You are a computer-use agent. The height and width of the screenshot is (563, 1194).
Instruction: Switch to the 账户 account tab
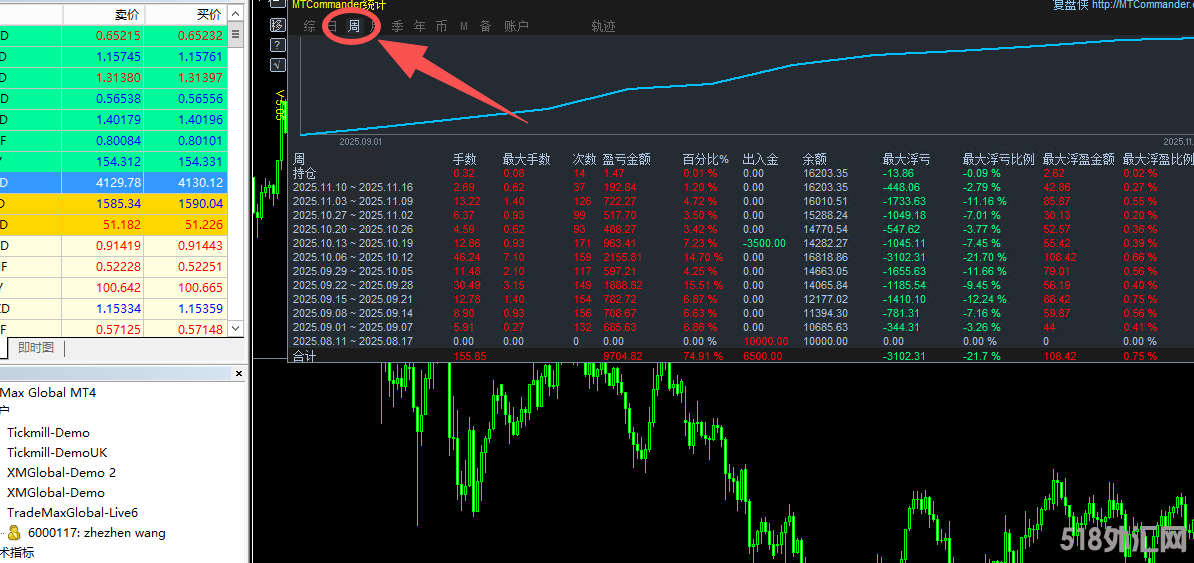516,27
